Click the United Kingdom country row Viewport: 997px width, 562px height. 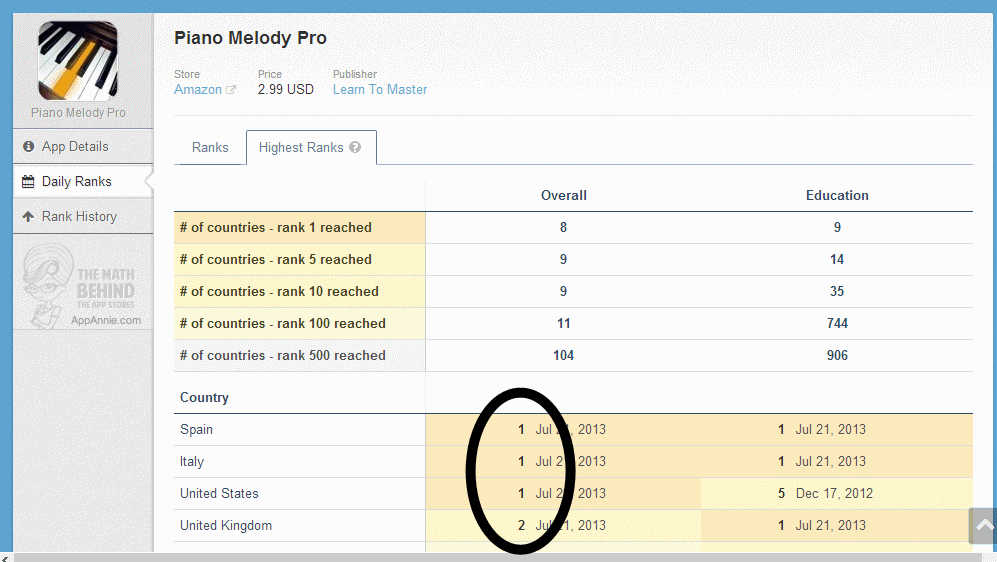[226, 526]
